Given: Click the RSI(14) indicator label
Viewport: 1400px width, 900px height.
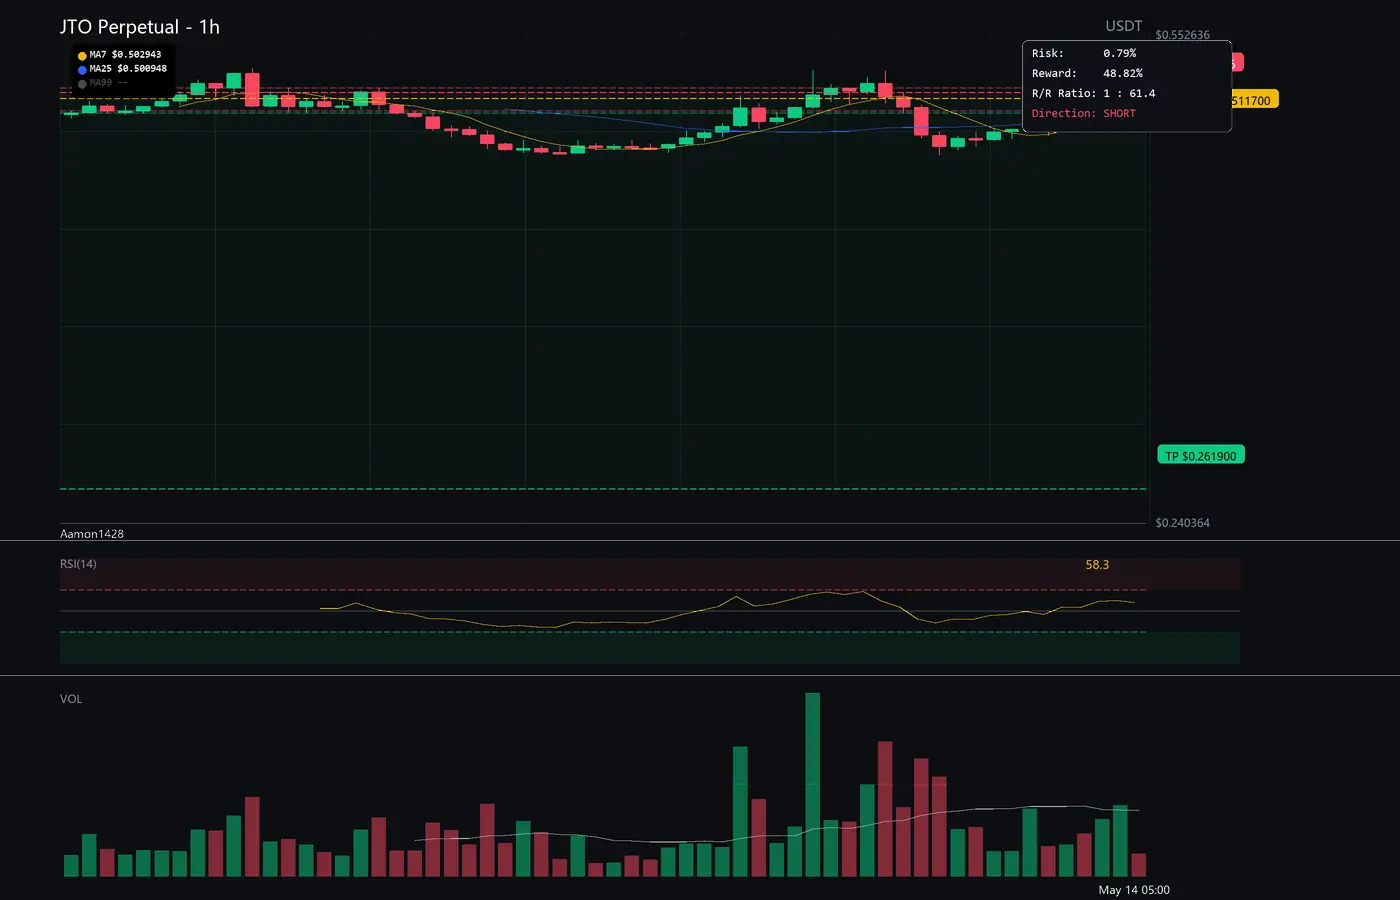Looking at the screenshot, I should (78, 564).
